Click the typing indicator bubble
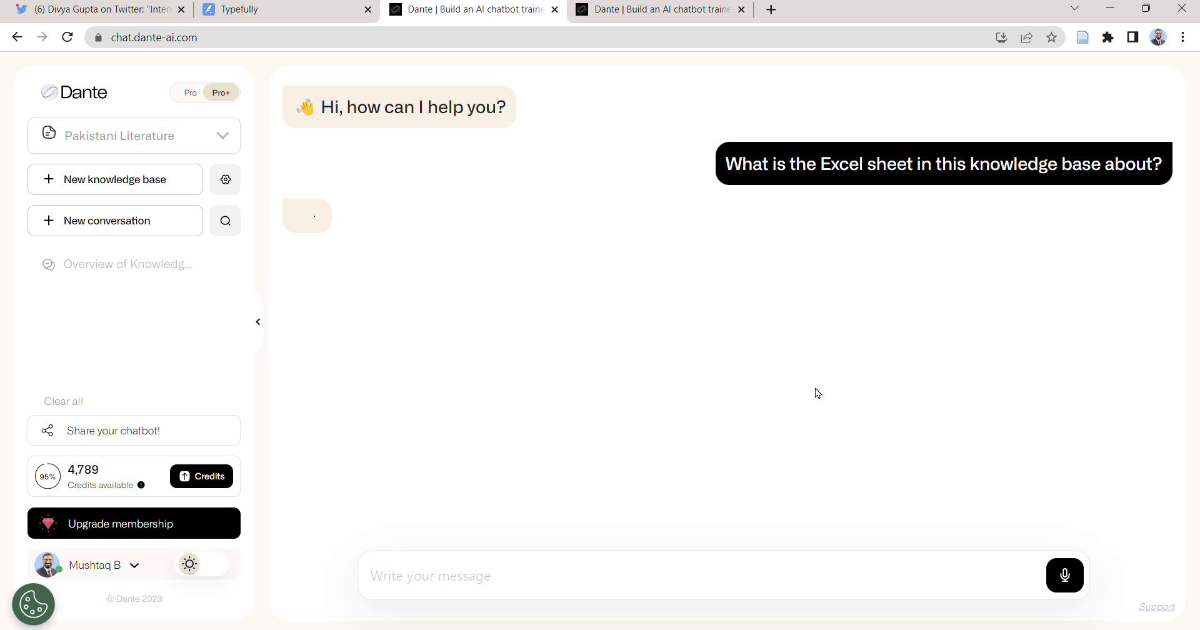This screenshot has width=1200, height=630. pyautogui.click(x=307, y=216)
